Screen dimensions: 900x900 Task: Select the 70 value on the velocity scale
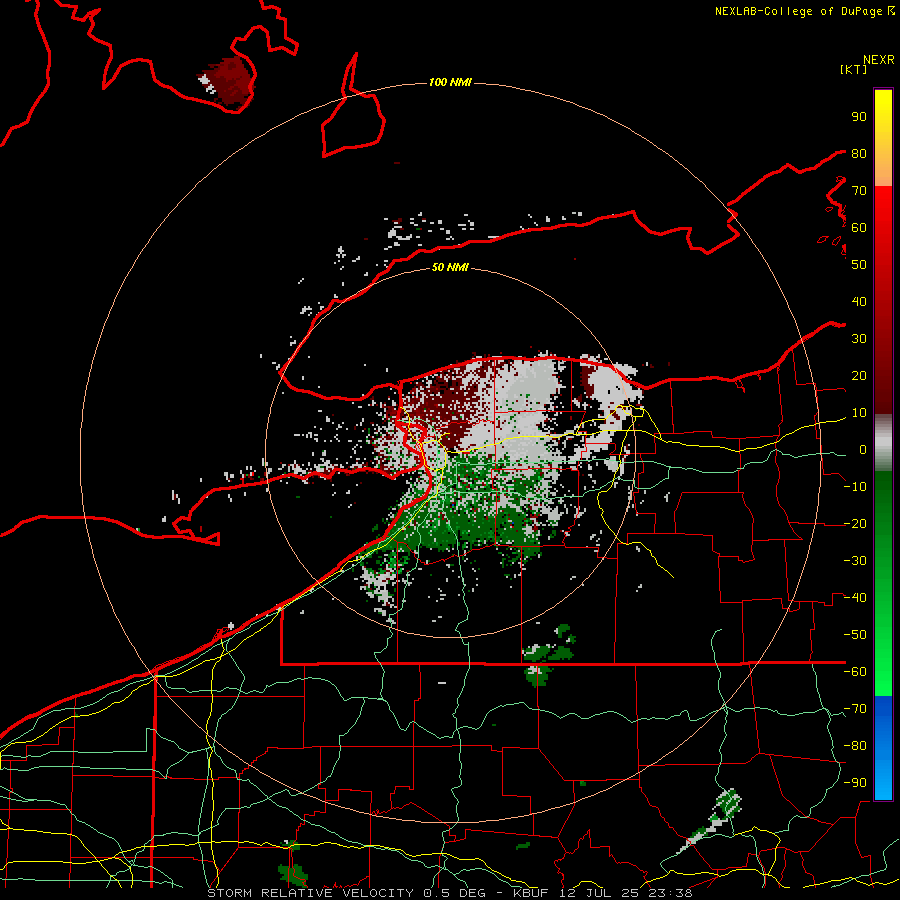859,191
